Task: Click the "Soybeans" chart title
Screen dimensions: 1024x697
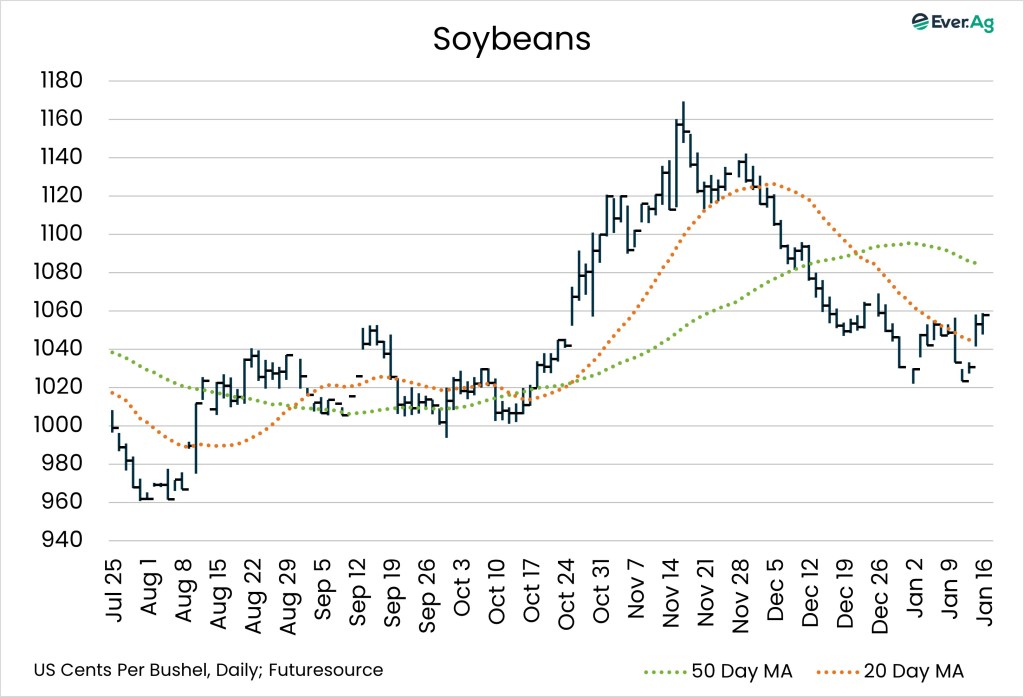Action: tap(511, 39)
